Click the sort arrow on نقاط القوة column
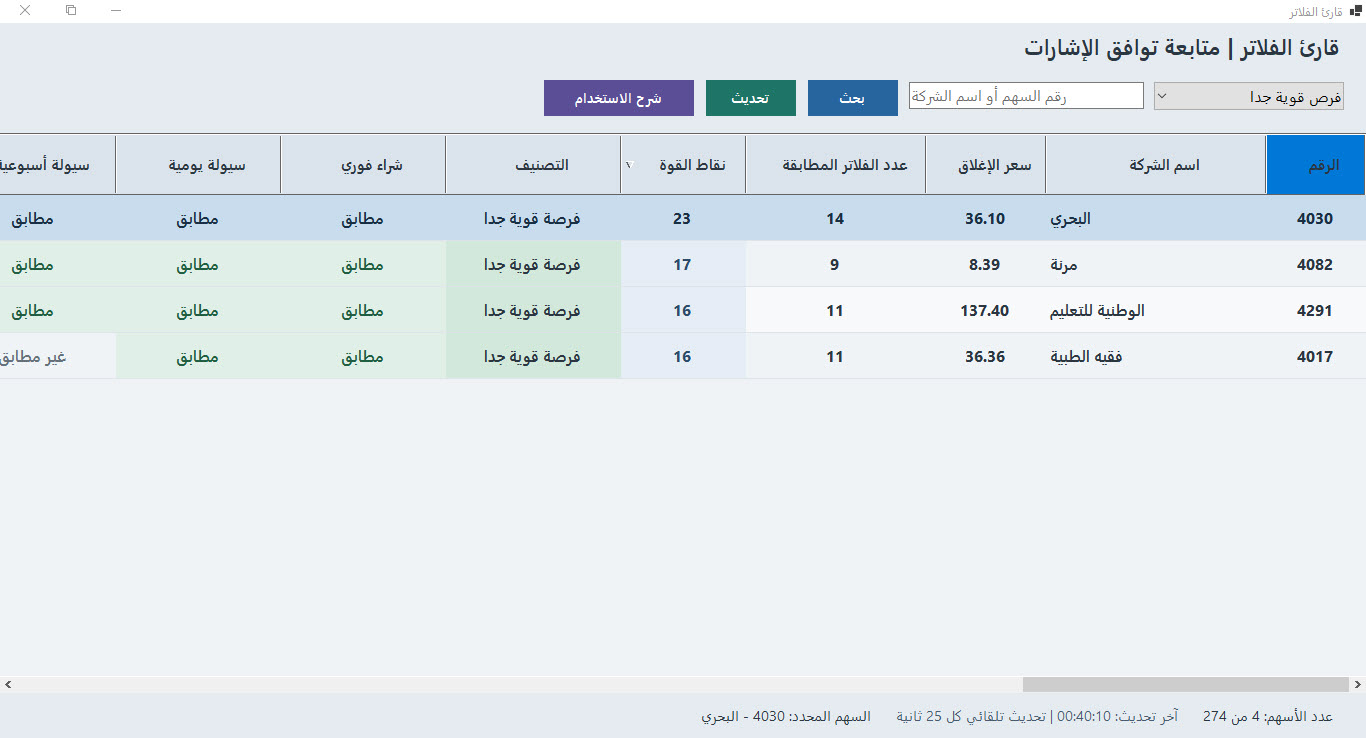Image resolution: width=1366 pixels, height=738 pixels. (x=629, y=165)
